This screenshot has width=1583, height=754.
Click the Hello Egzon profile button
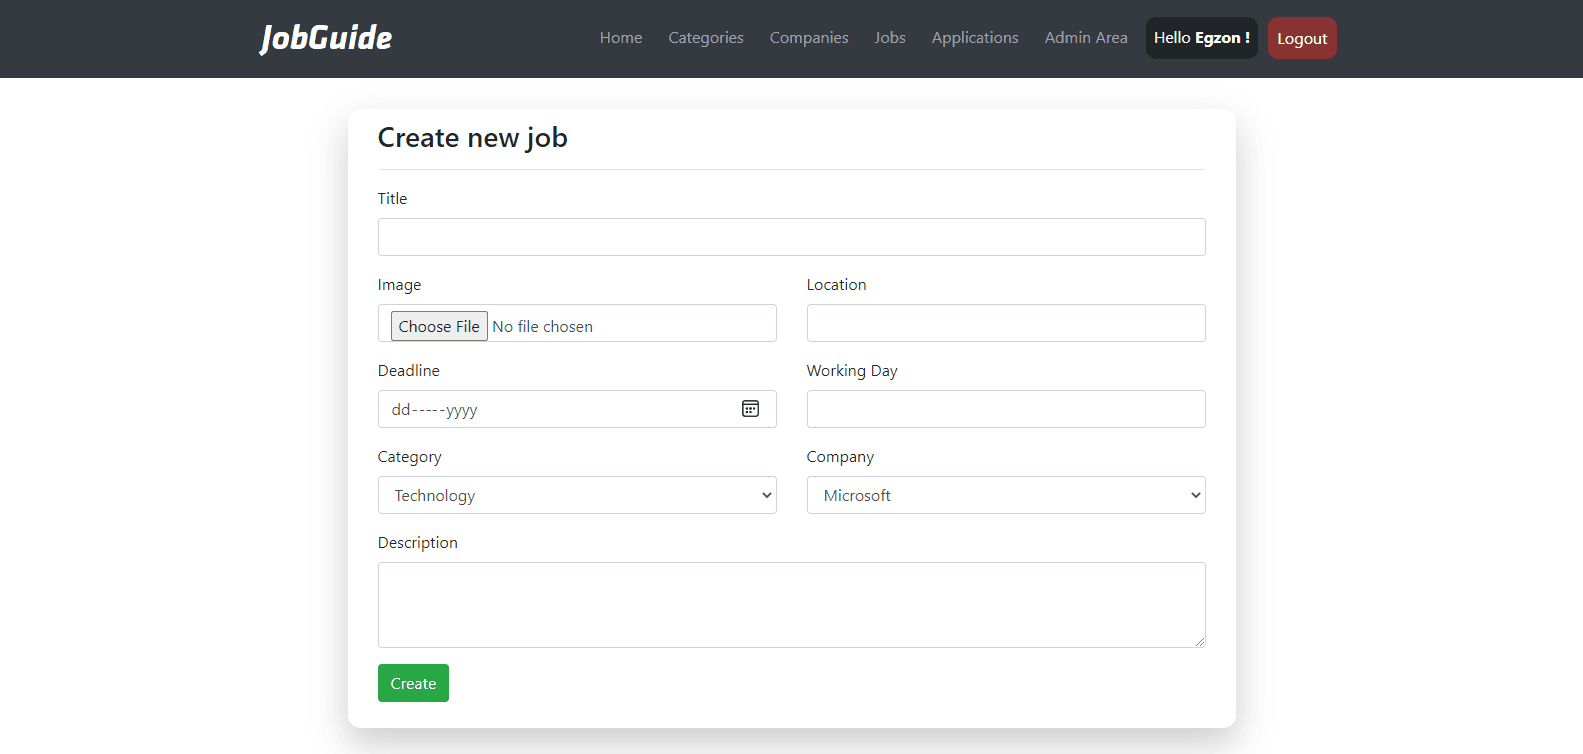pyautogui.click(x=1201, y=38)
